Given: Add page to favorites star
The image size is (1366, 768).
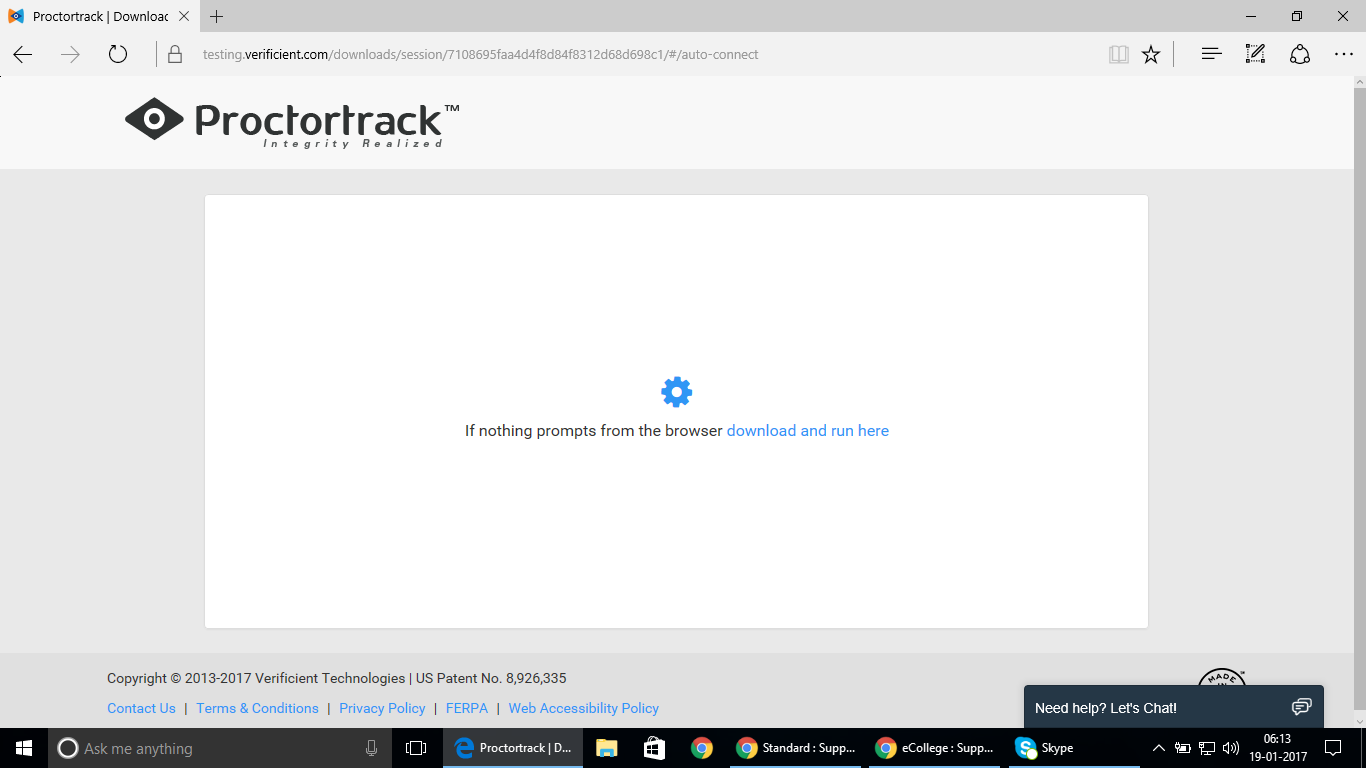Looking at the screenshot, I should tap(1151, 54).
